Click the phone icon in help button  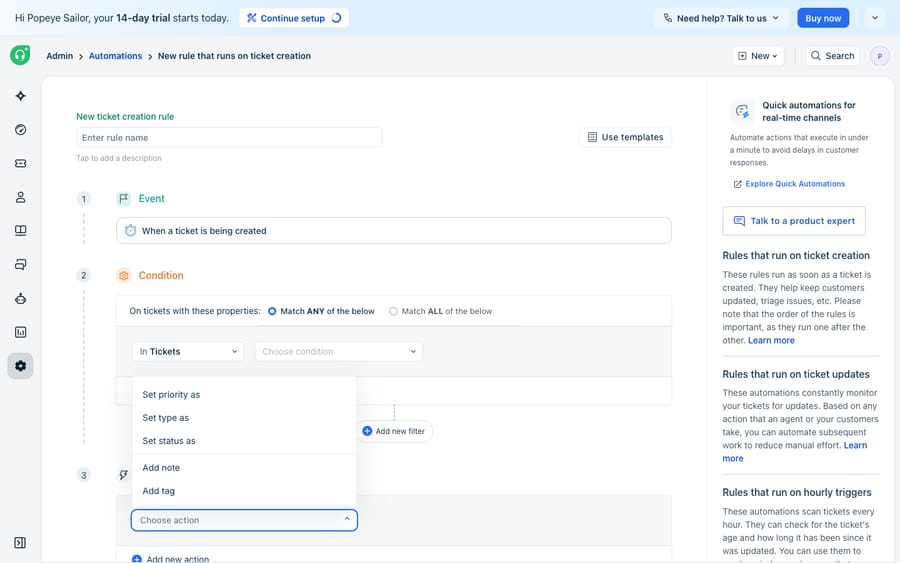click(668, 18)
